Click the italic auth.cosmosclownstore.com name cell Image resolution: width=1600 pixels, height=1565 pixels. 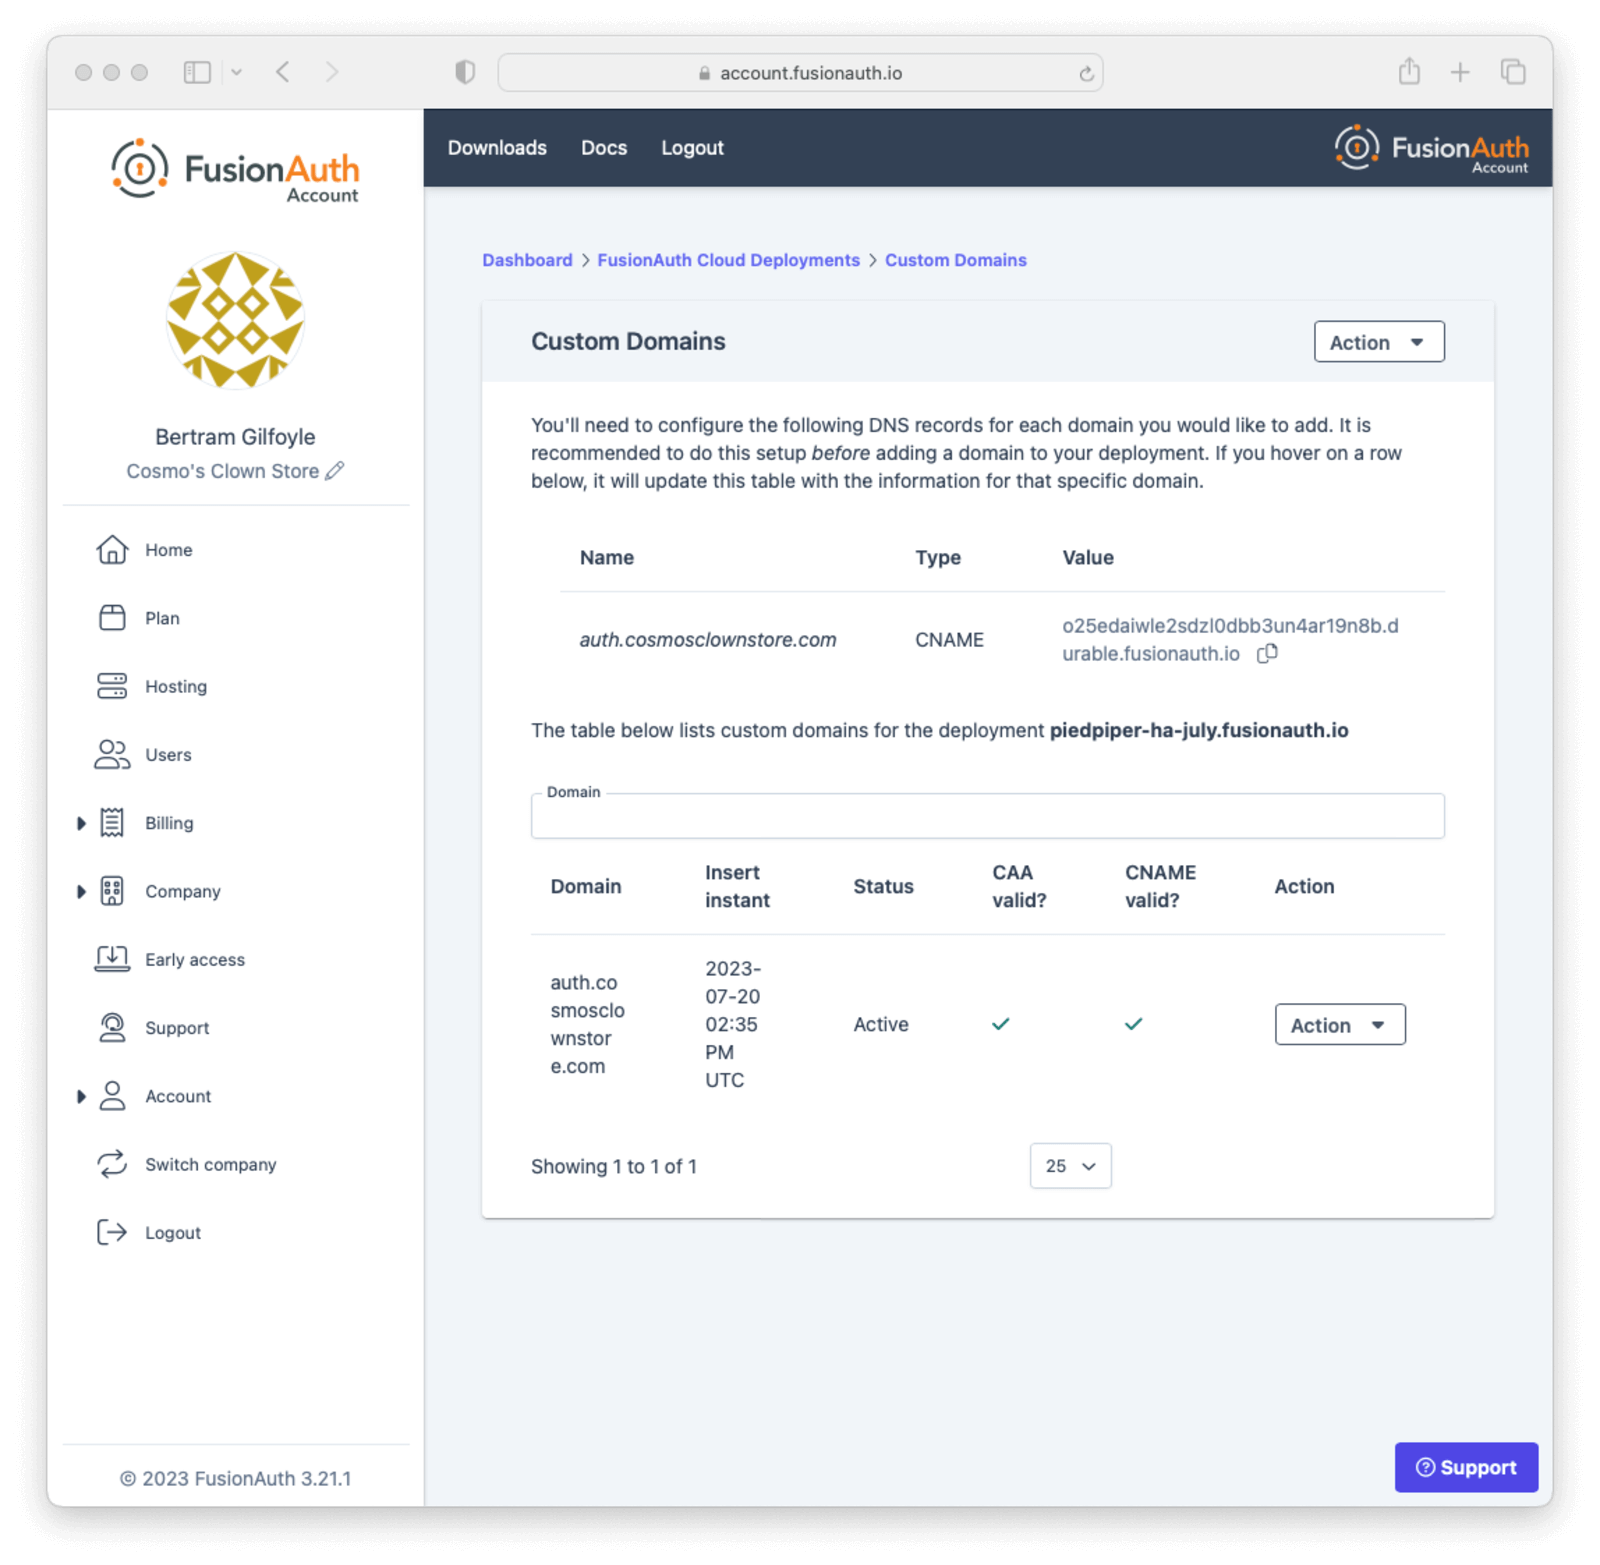click(x=708, y=640)
